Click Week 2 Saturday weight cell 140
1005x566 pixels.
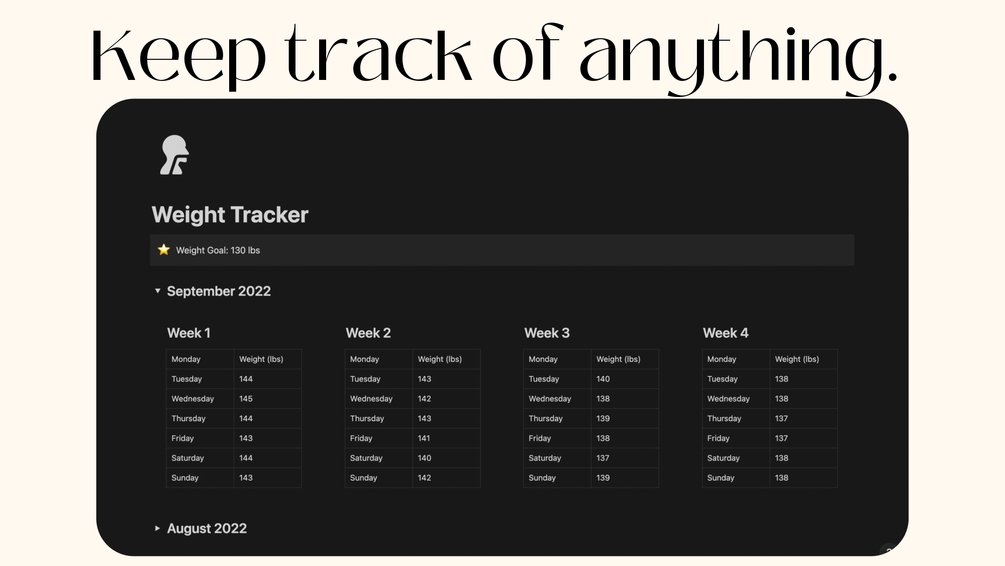tap(446, 458)
